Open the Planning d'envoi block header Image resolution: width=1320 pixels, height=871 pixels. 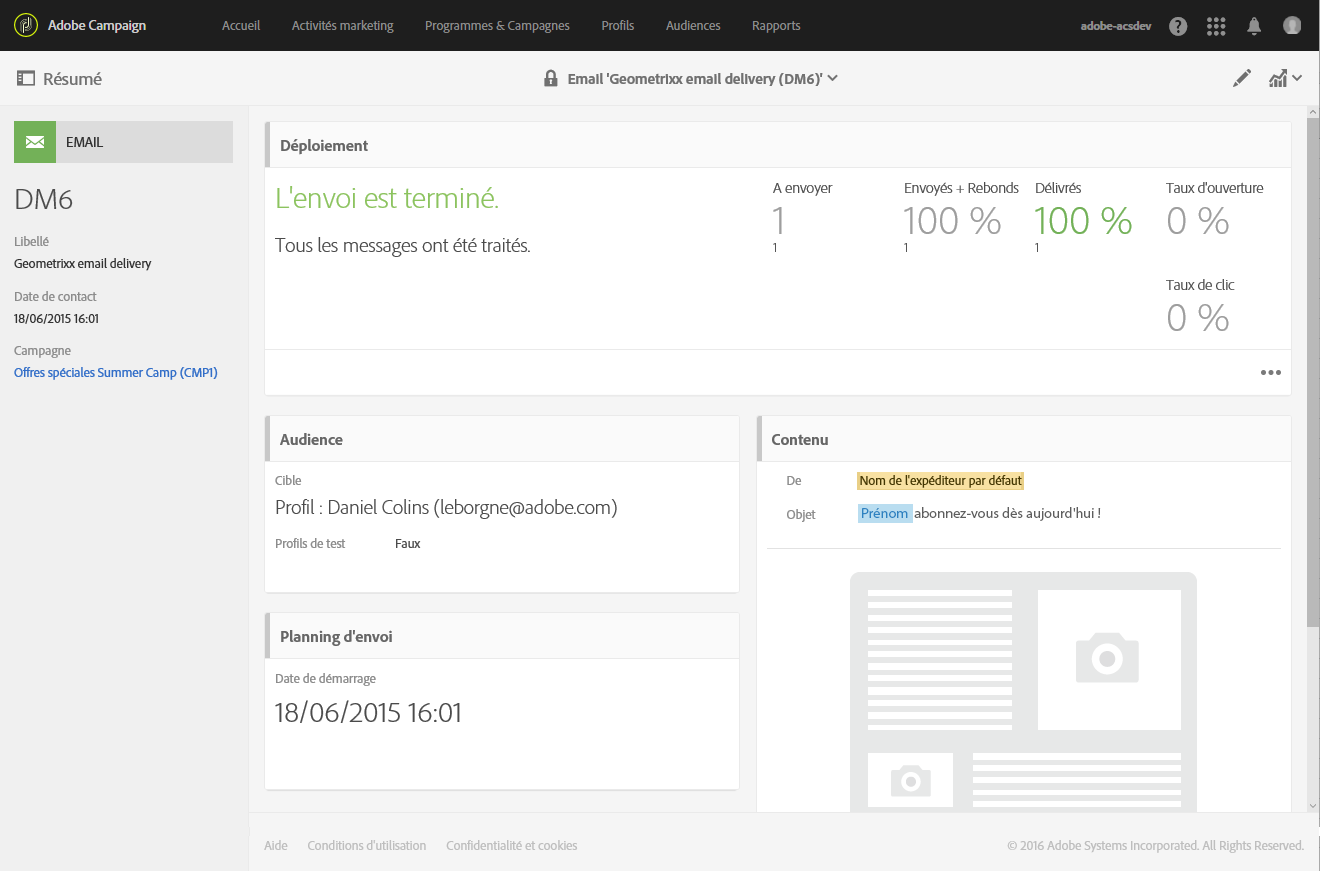[x=502, y=636]
